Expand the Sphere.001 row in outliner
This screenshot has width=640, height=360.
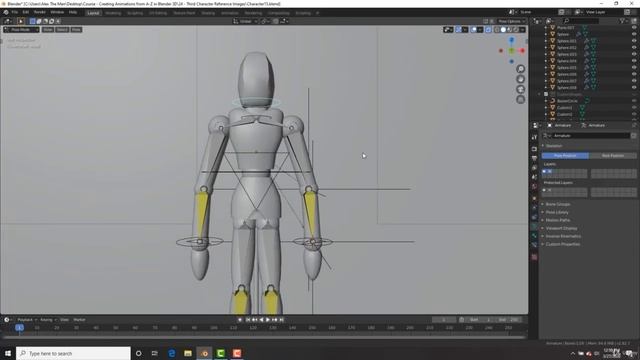[x=546, y=41]
